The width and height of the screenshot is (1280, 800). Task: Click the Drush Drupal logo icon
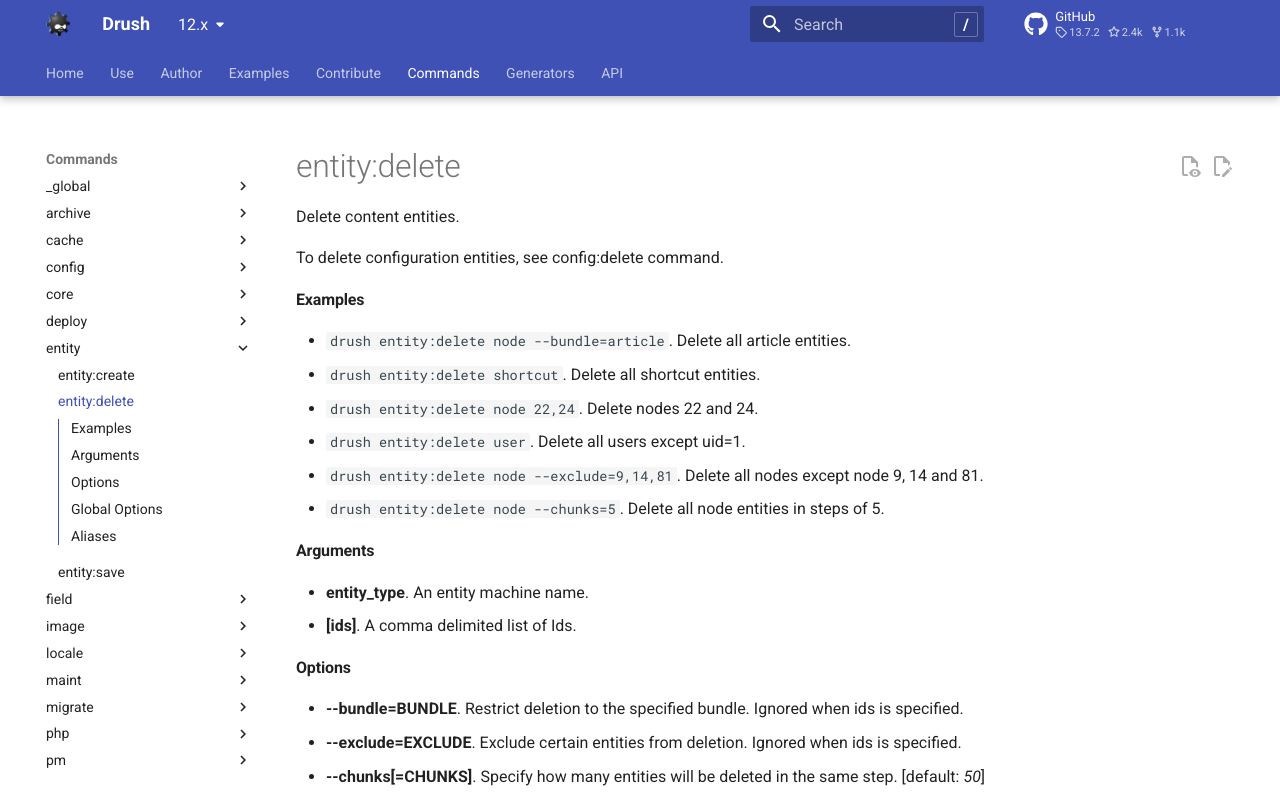(x=58, y=24)
